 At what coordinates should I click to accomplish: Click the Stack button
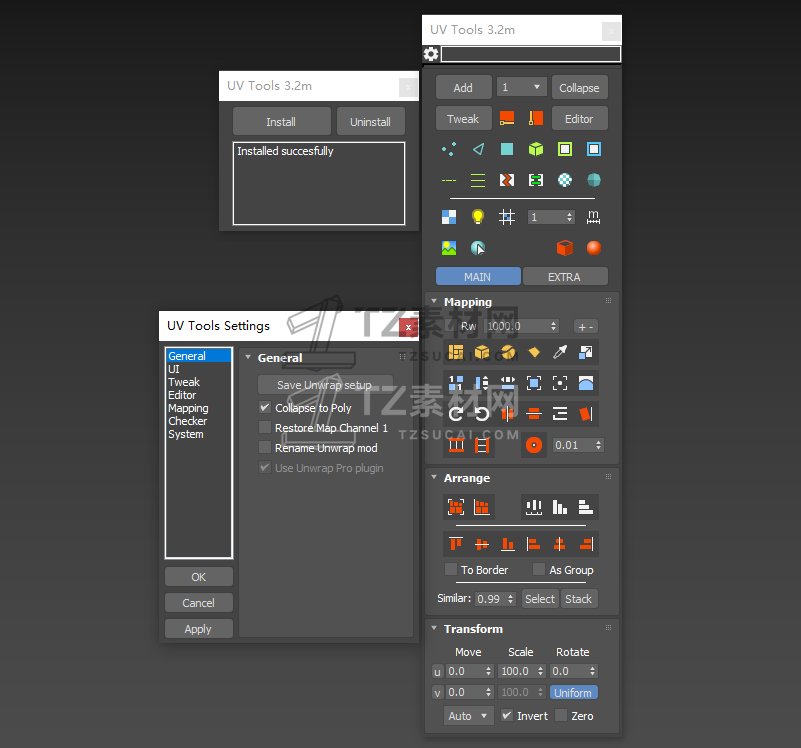click(579, 599)
